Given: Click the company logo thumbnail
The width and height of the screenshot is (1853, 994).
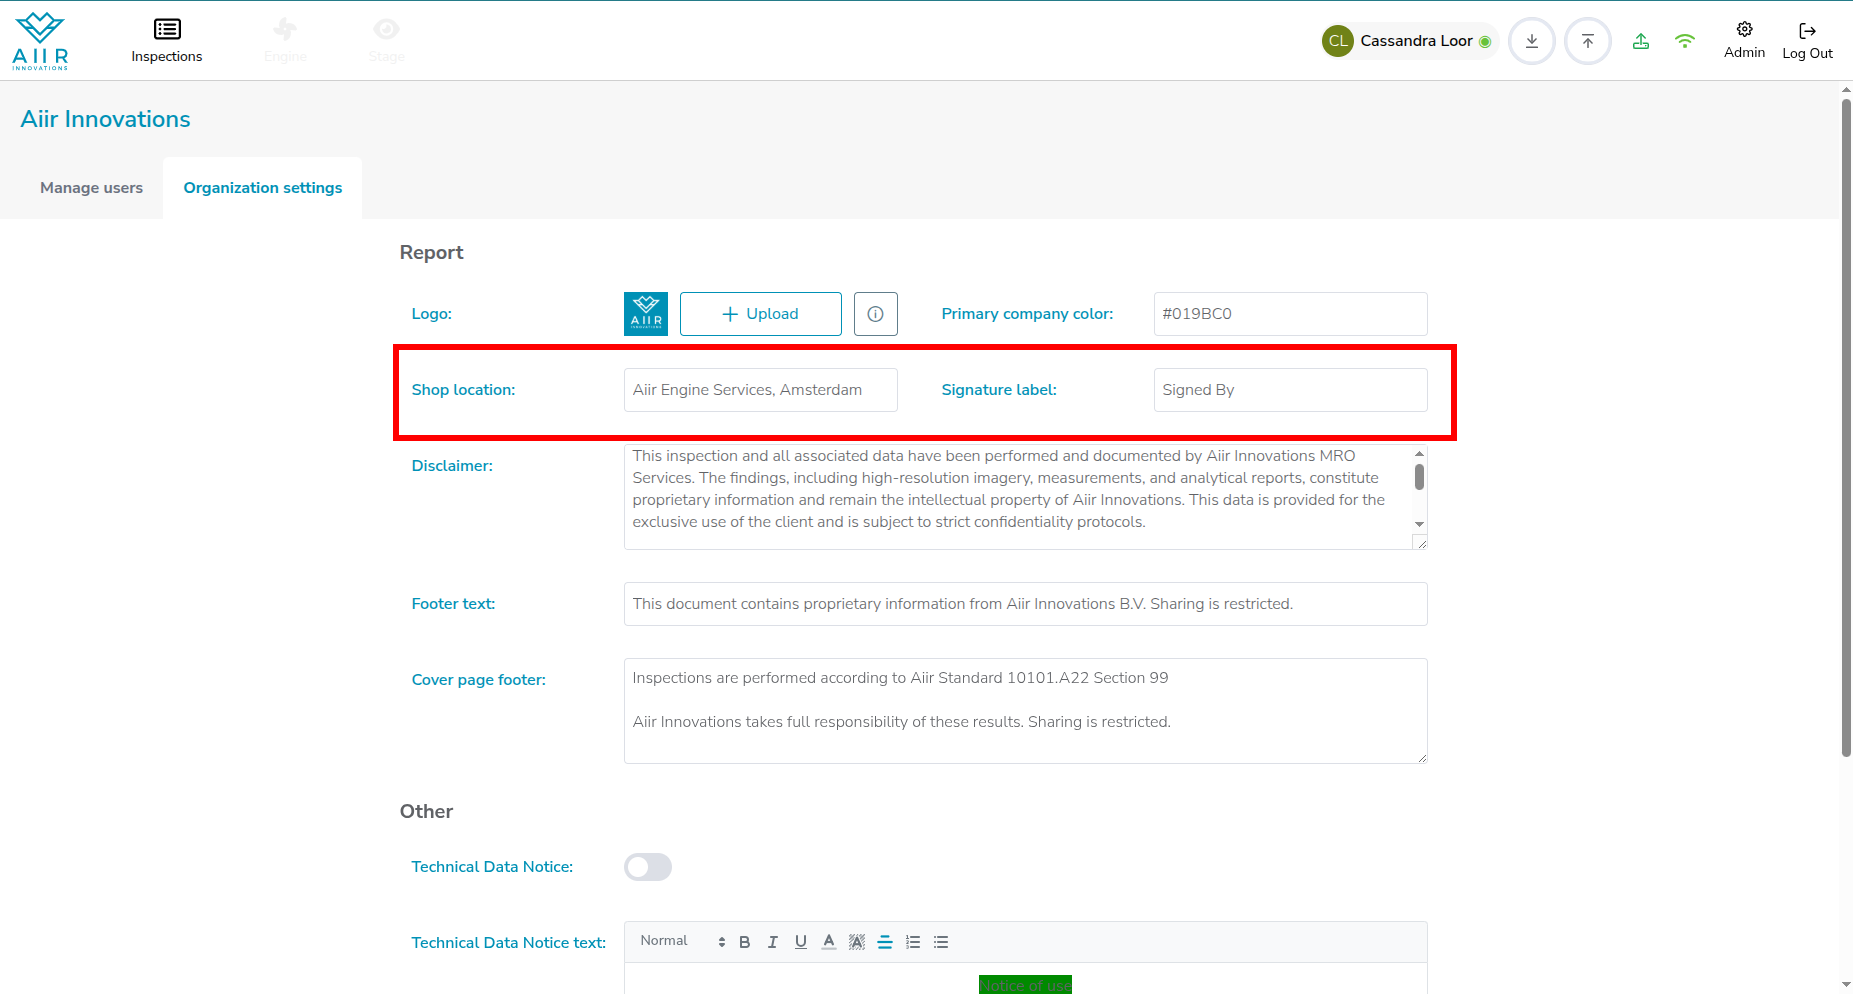Looking at the screenshot, I should pos(646,314).
